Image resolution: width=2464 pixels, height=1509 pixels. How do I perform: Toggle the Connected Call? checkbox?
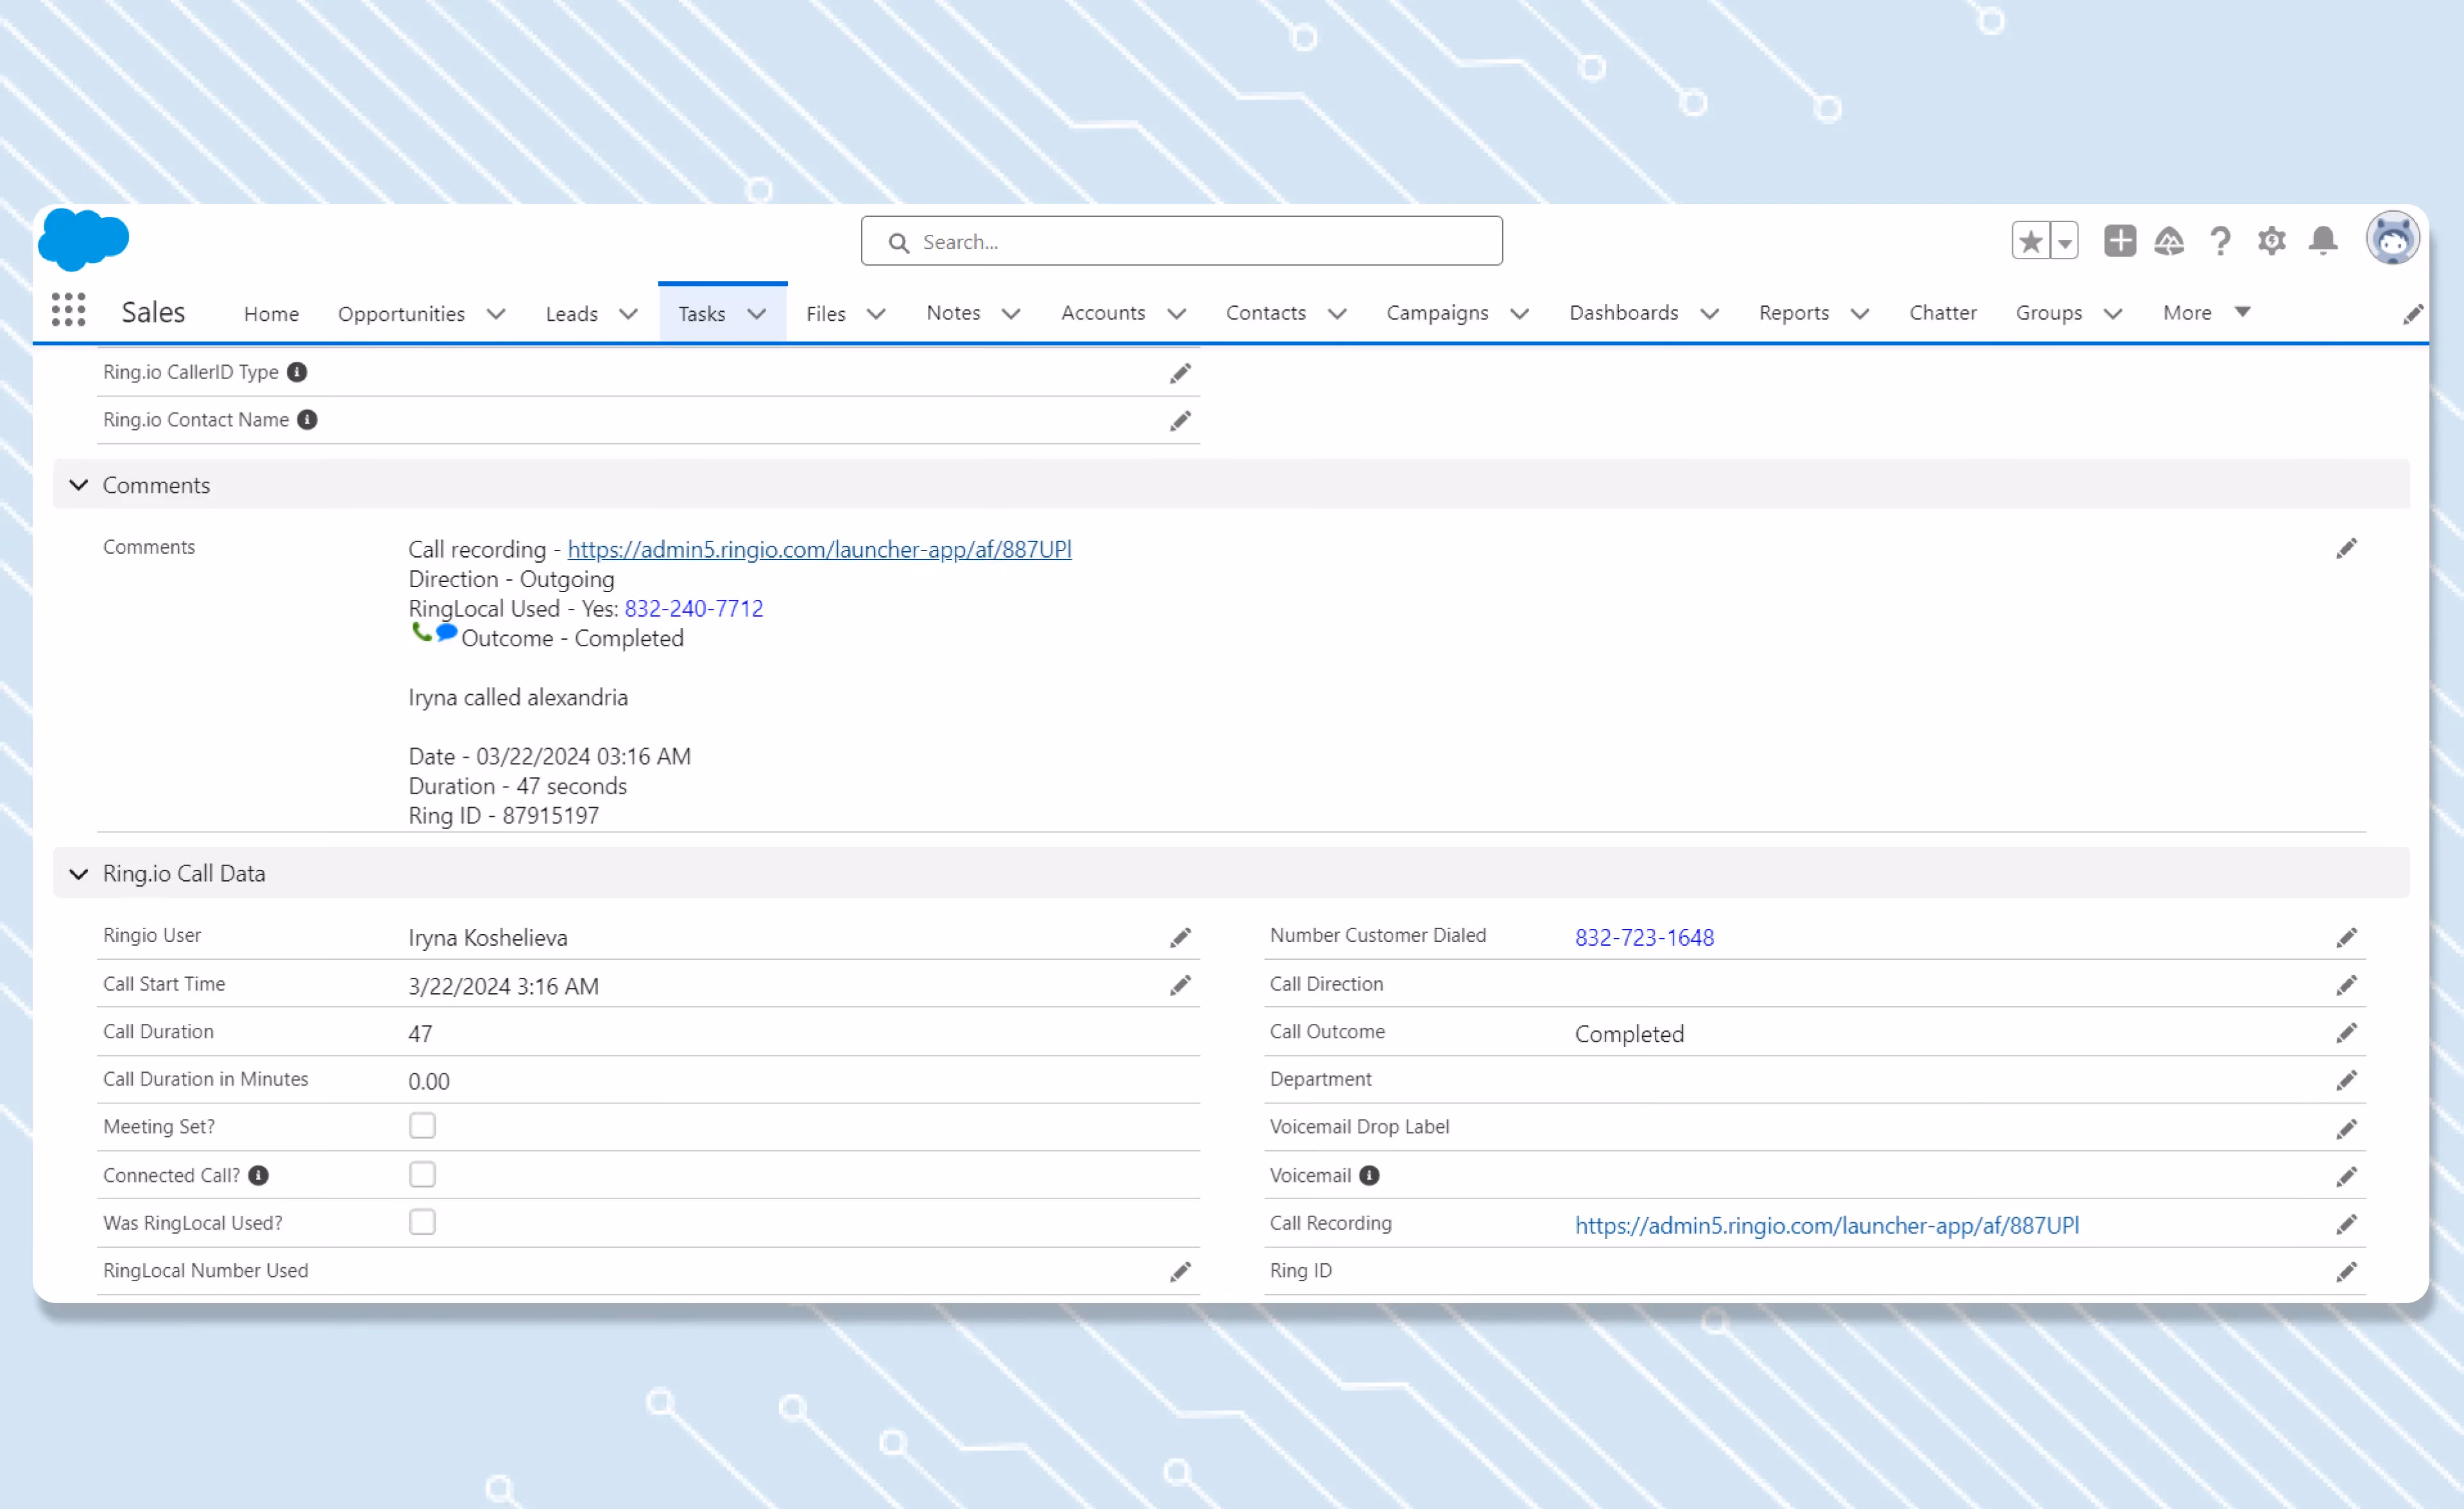(x=422, y=1173)
